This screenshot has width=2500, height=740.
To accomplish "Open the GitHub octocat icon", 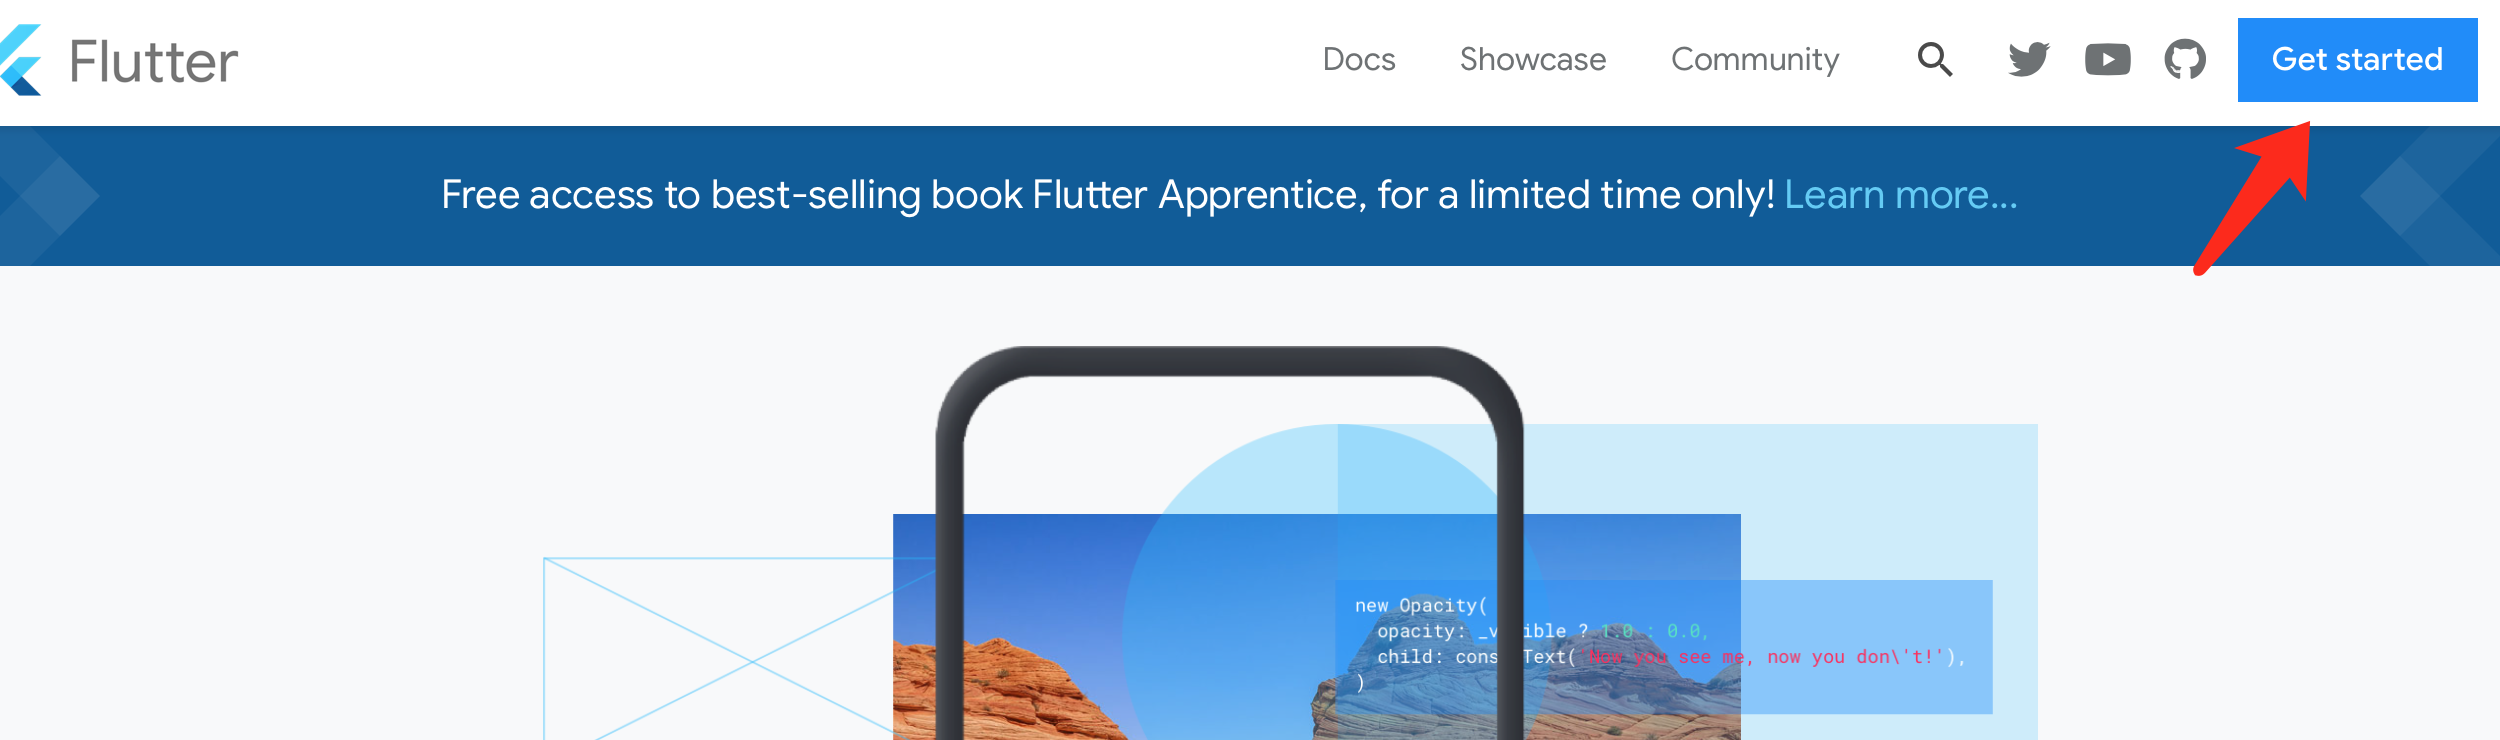I will (2185, 60).
